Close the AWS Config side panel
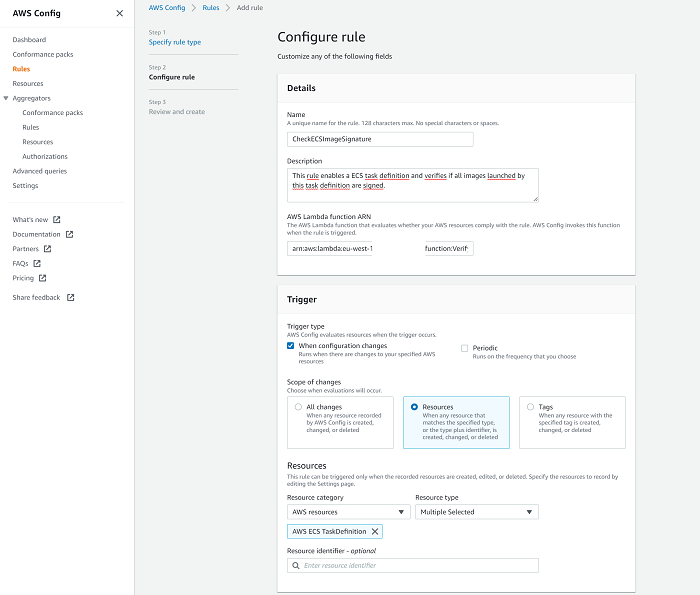Viewport: 700px width, 595px height. point(120,13)
